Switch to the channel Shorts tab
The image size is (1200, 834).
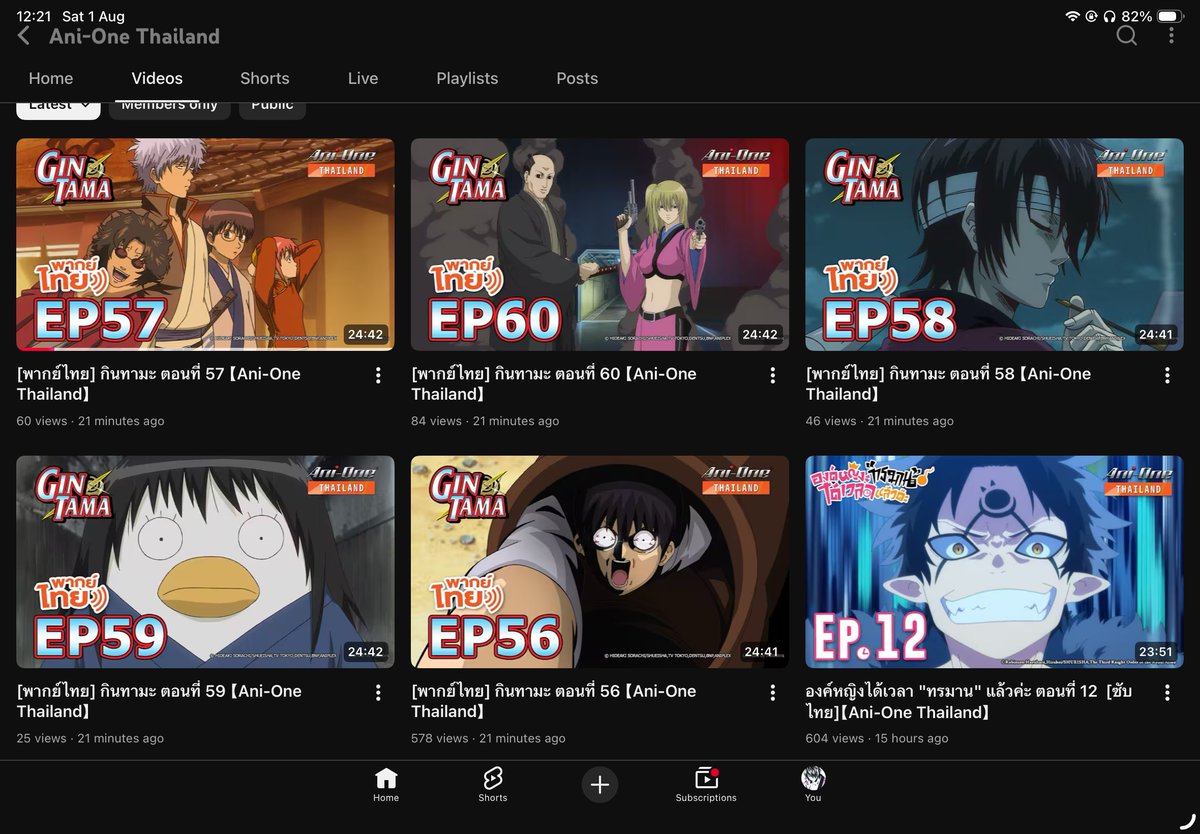265,78
